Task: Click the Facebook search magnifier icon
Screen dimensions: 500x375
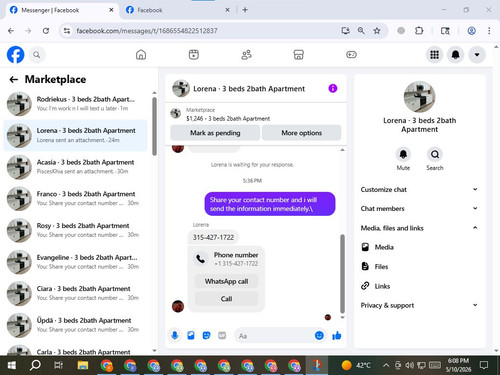Action: click(37, 55)
